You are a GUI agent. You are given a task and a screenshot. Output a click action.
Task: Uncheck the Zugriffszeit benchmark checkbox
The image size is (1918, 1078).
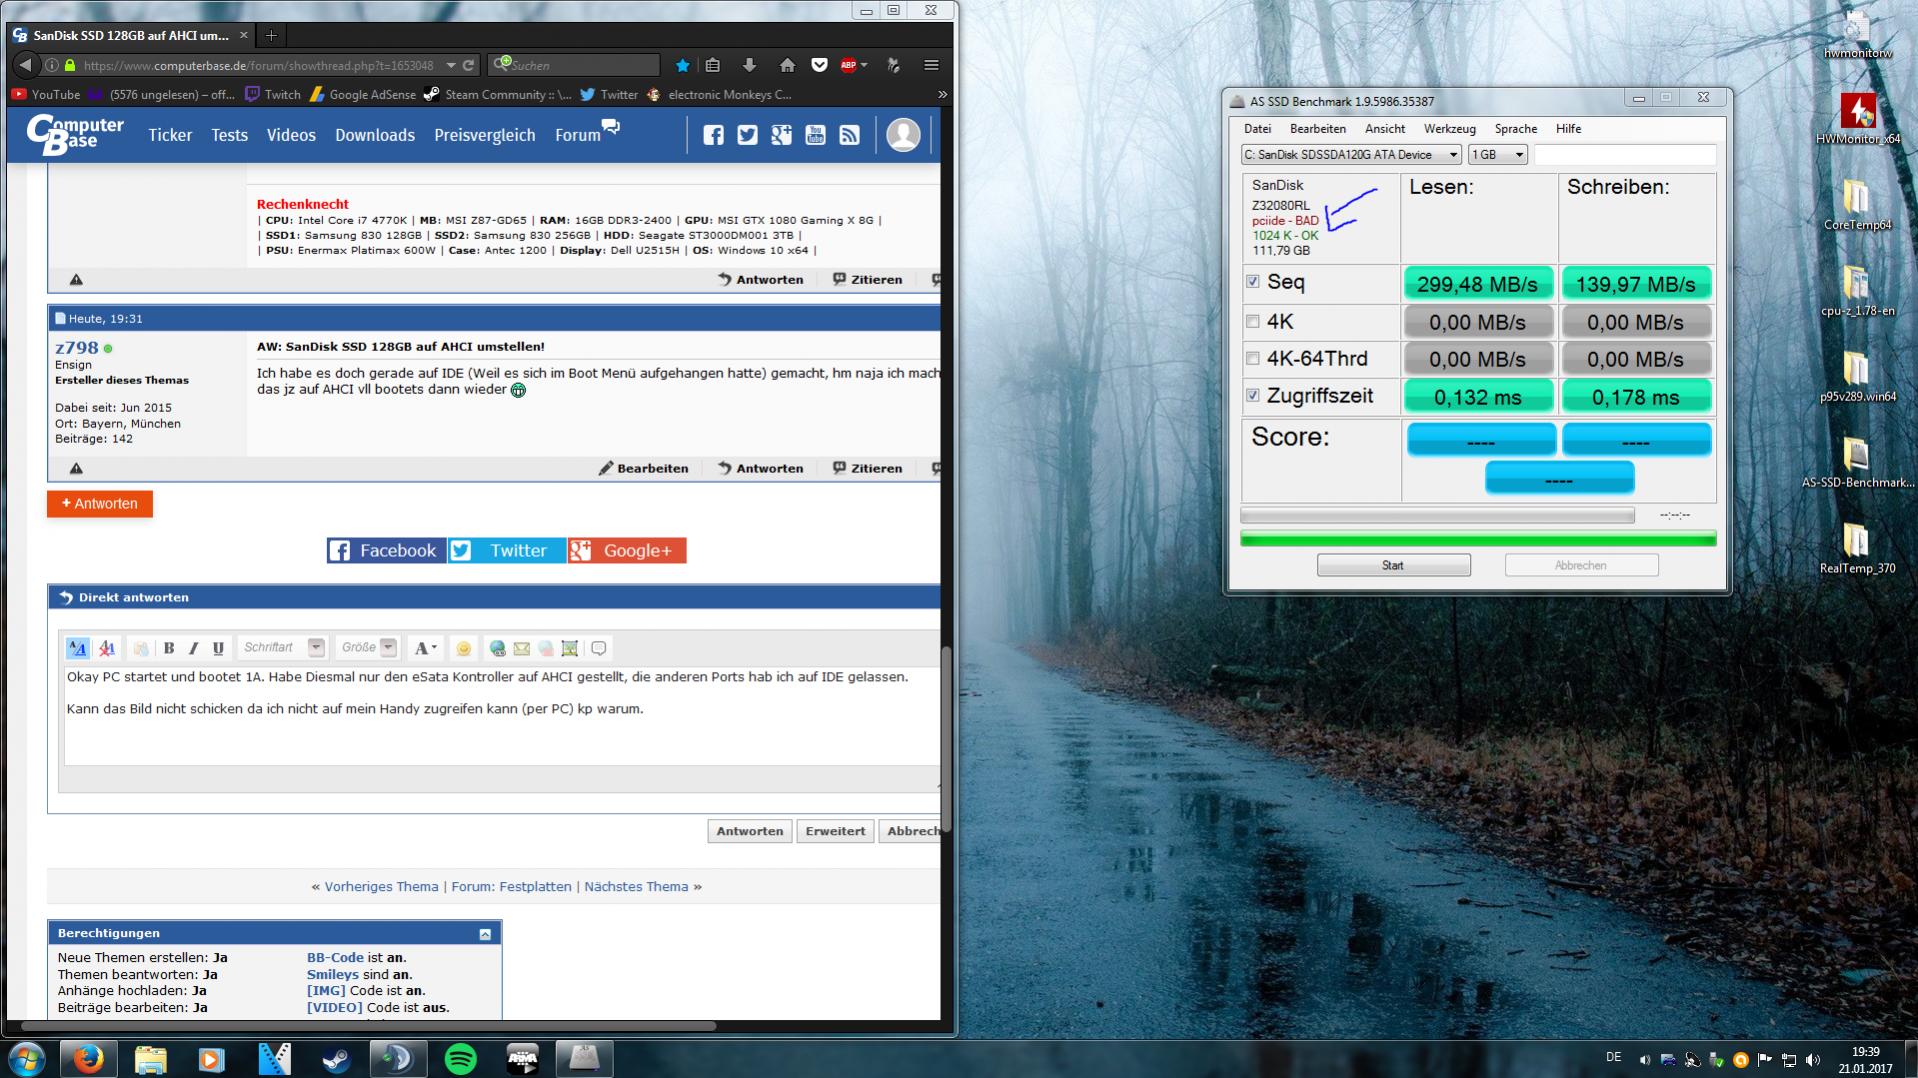(1252, 395)
